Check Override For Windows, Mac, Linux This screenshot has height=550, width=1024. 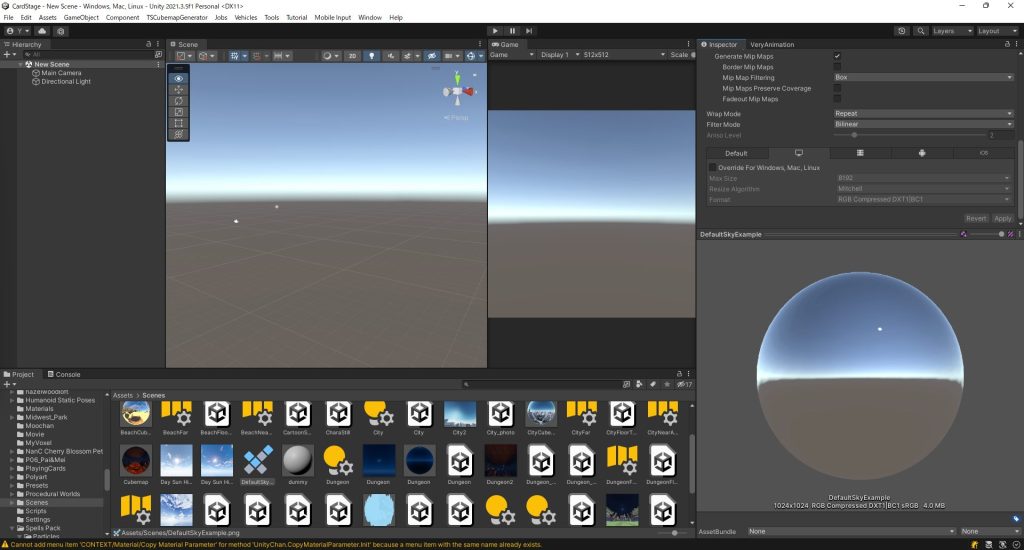tap(712, 167)
